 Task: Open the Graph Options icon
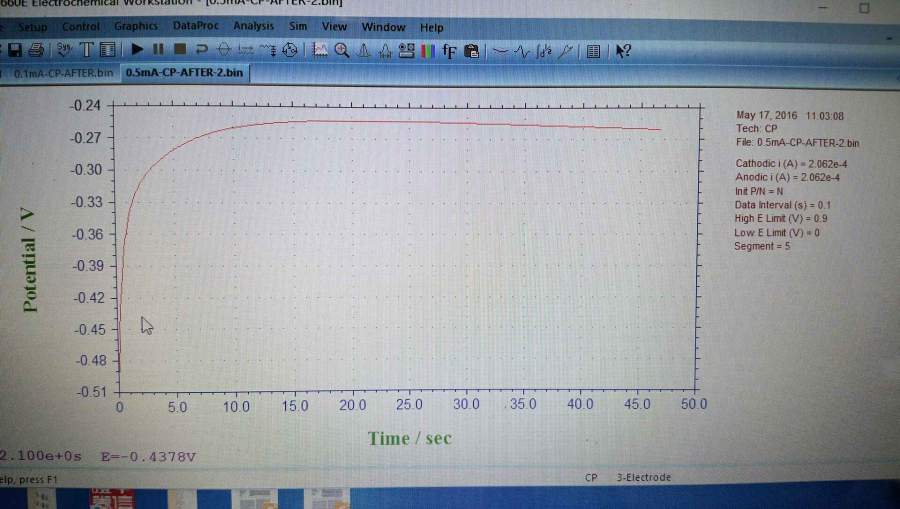coord(406,51)
